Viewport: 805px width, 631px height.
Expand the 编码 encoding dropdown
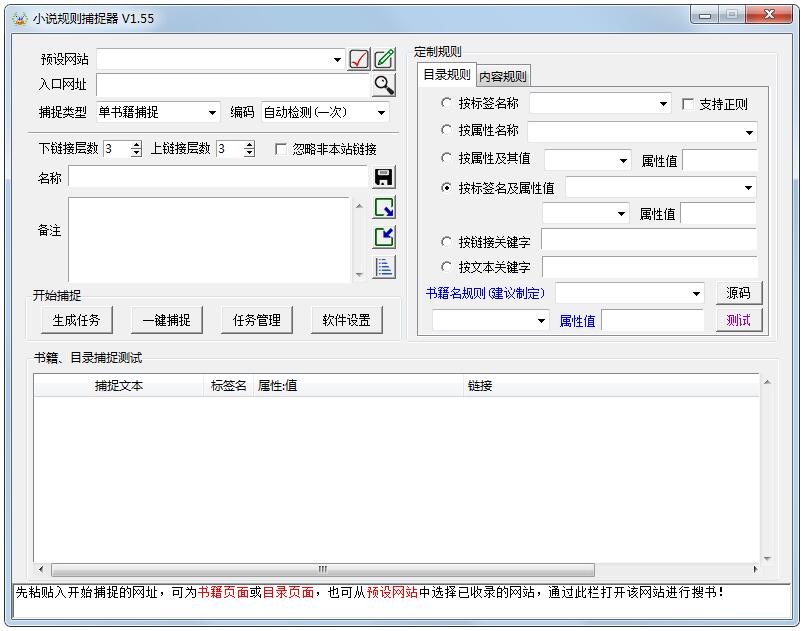click(x=324, y=113)
